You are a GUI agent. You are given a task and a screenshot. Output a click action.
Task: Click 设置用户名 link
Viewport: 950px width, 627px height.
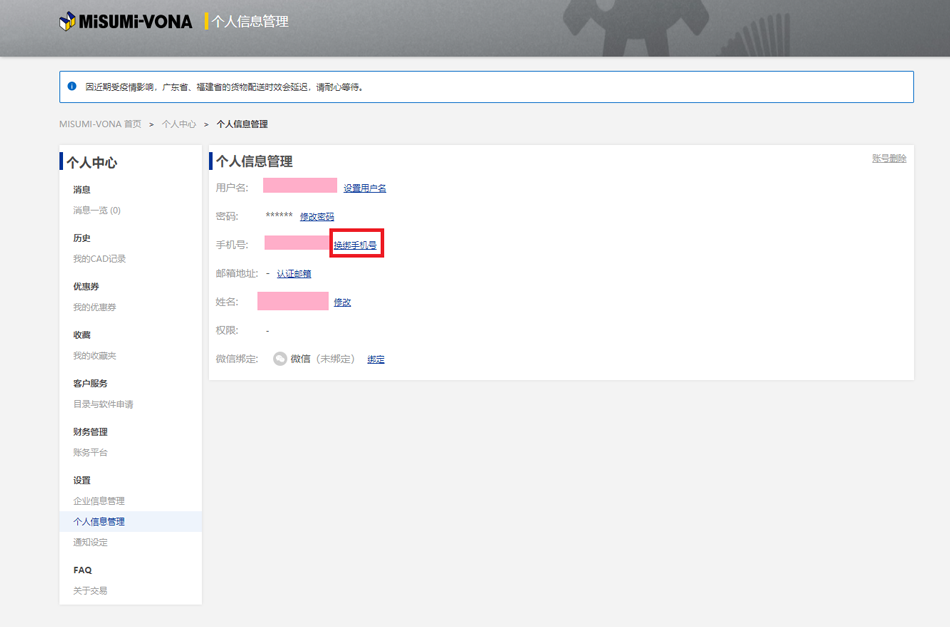(x=365, y=188)
